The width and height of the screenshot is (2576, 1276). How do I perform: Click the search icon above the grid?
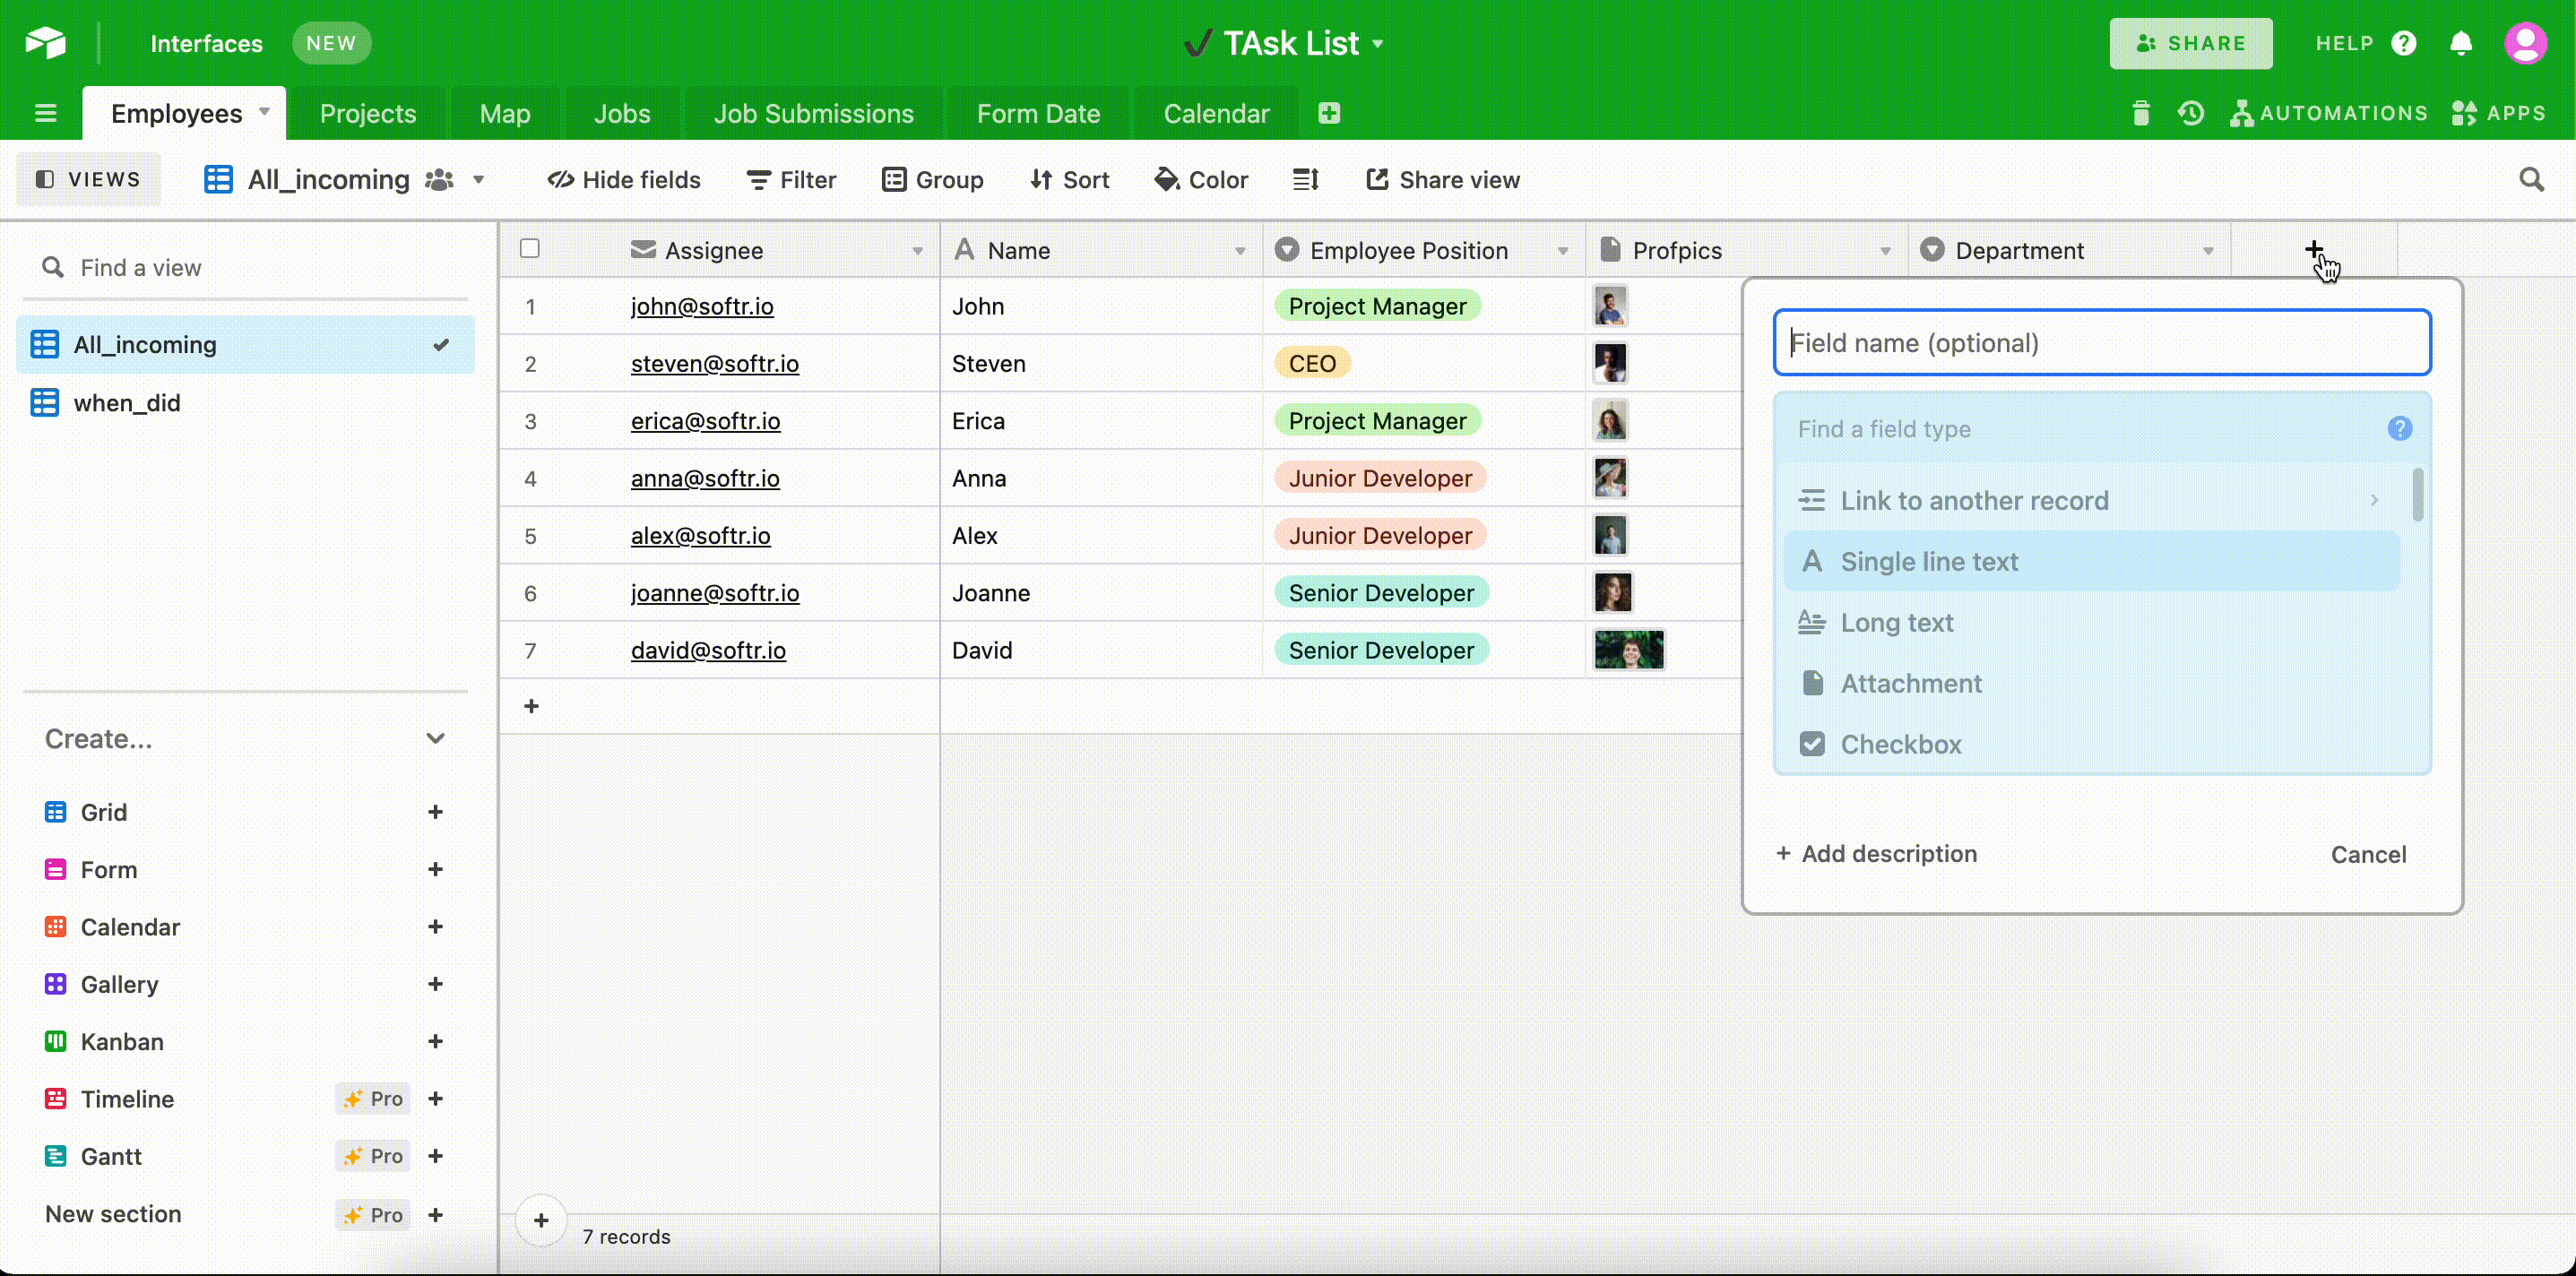(2532, 179)
